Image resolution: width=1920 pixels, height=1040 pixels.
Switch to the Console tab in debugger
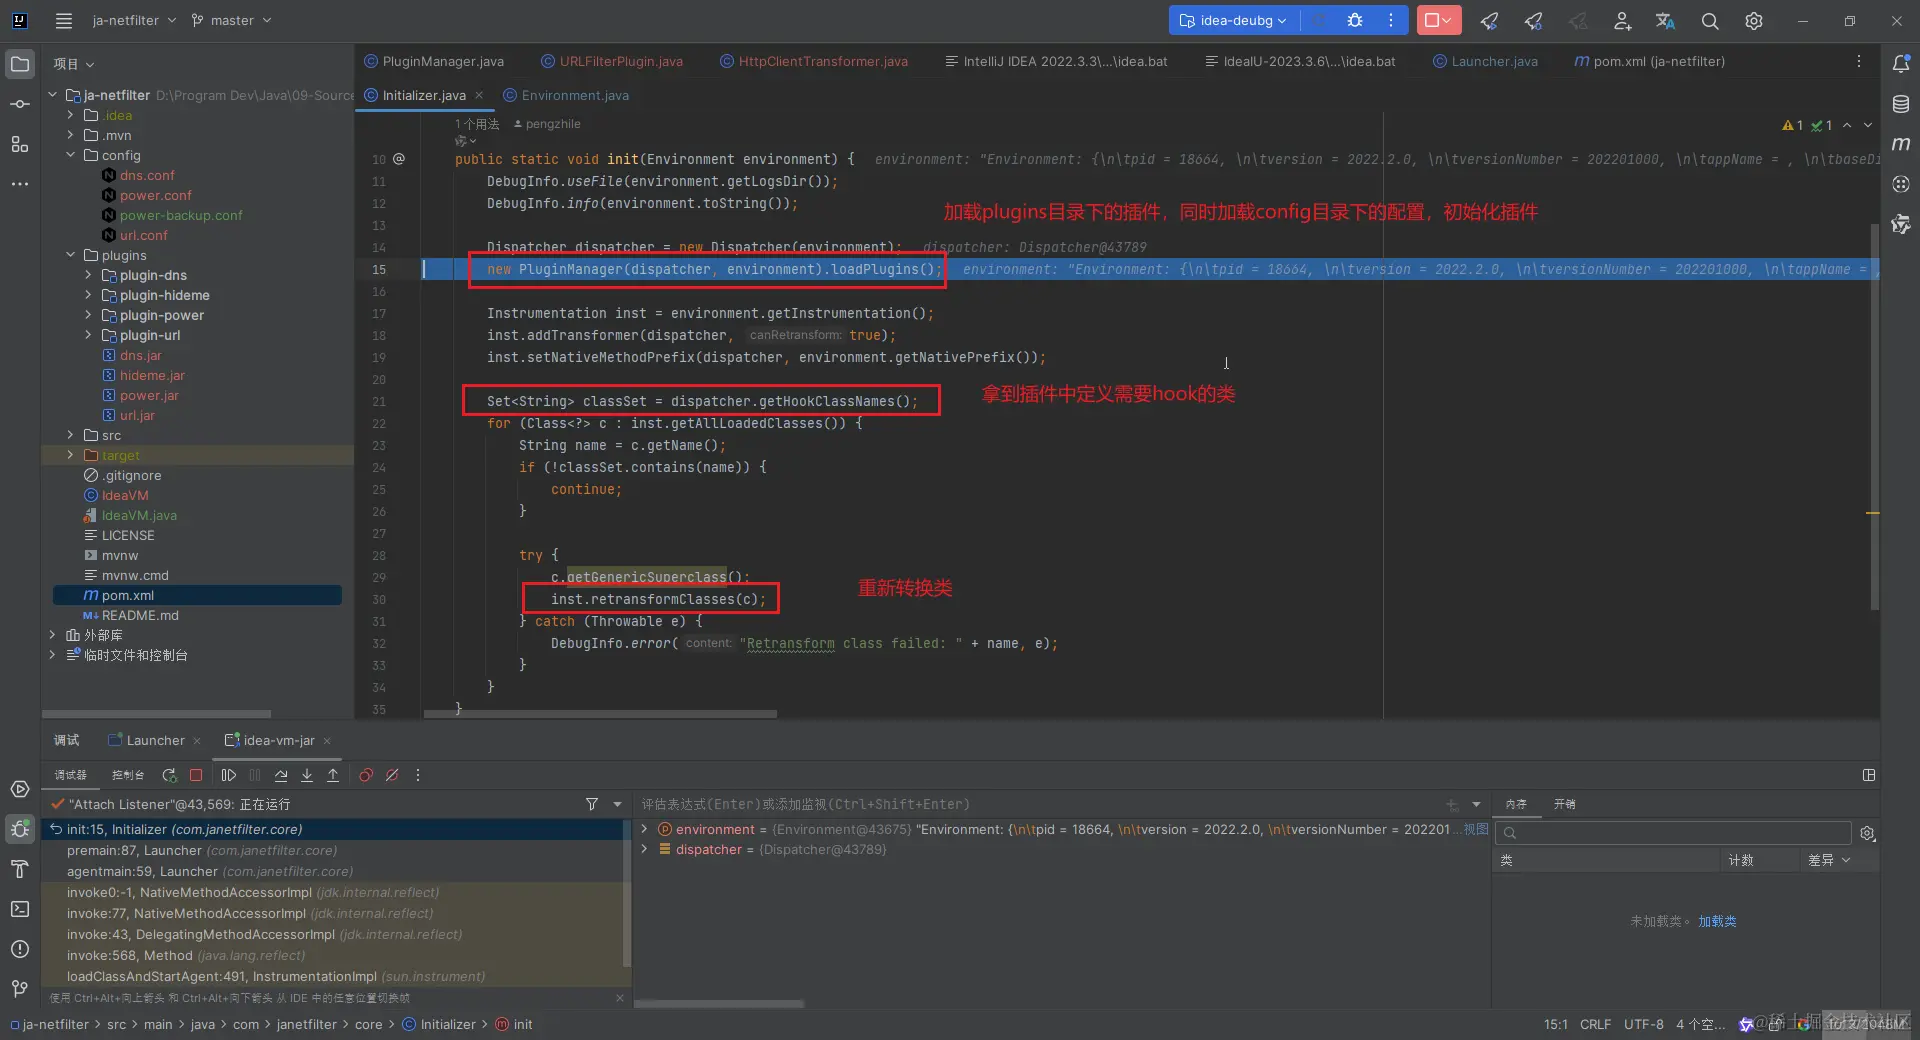(128, 775)
